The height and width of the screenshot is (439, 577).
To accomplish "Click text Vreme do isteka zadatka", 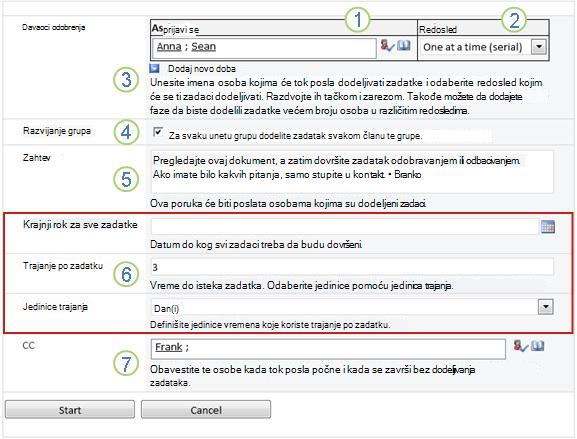I will (x=301, y=286).
